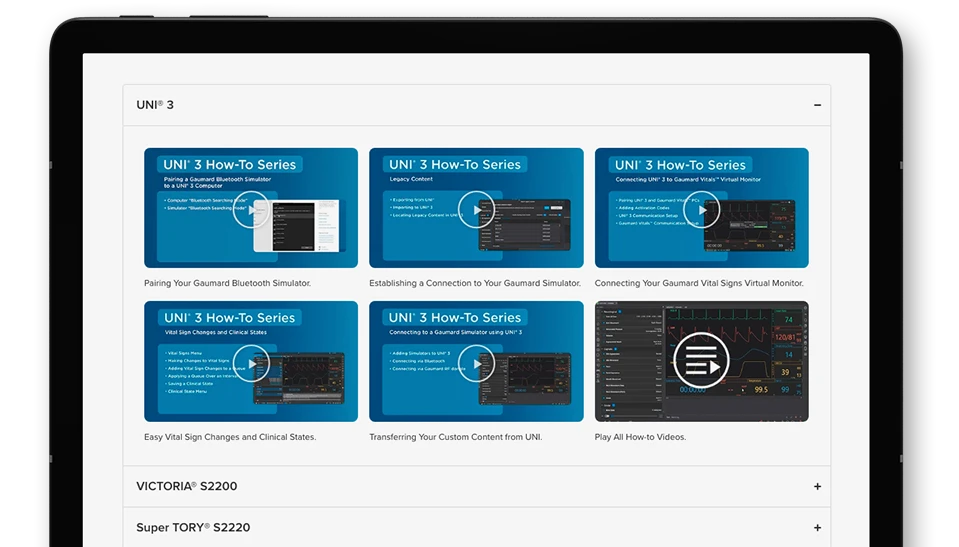Collapse the UNI 3 section minus icon
This screenshot has height=547, width=959.
click(817, 105)
